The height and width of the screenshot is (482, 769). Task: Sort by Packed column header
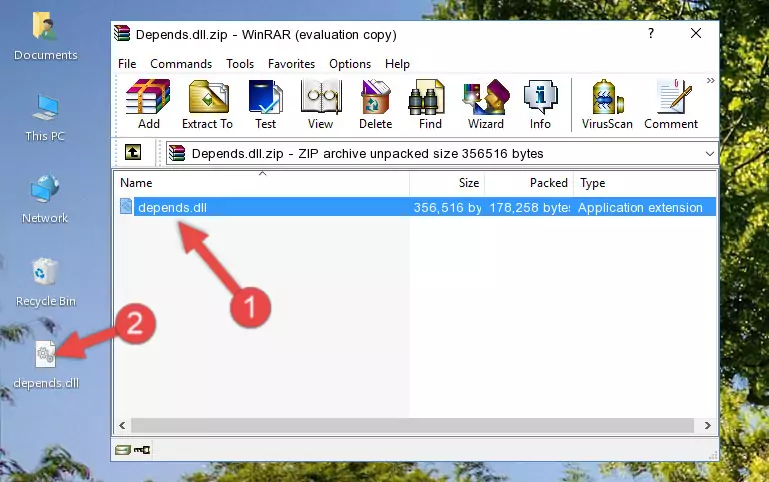tap(529, 183)
